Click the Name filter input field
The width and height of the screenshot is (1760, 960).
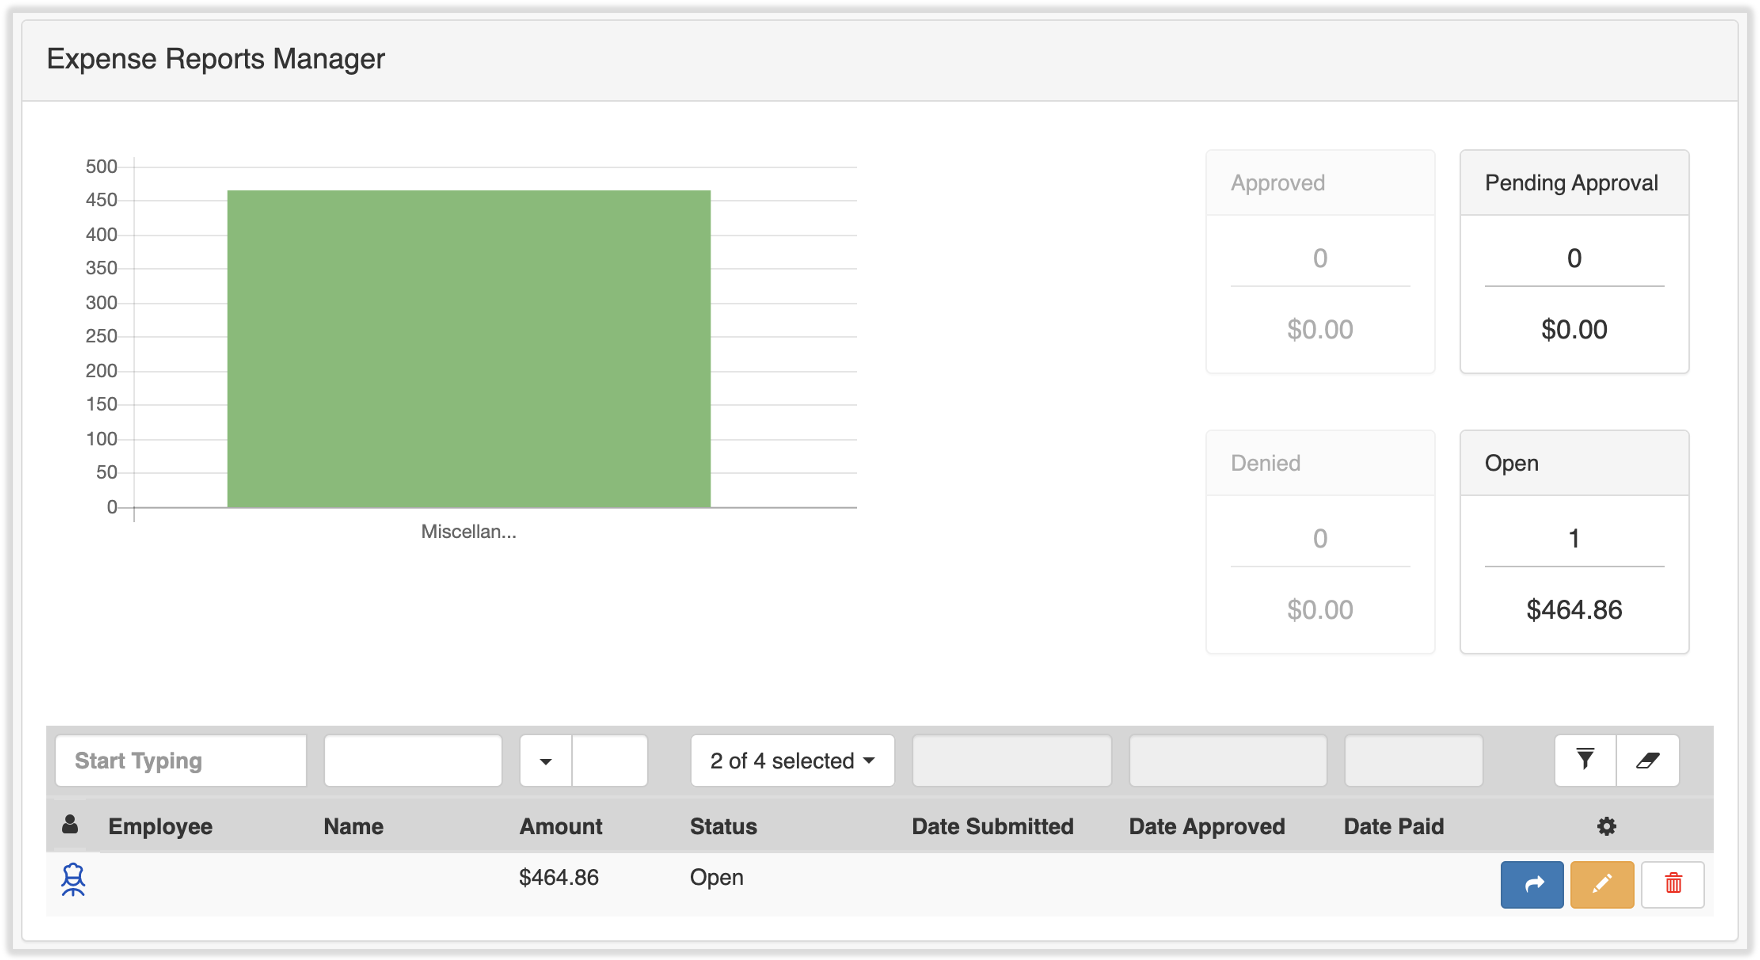pyautogui.click(x=413, y=761)
